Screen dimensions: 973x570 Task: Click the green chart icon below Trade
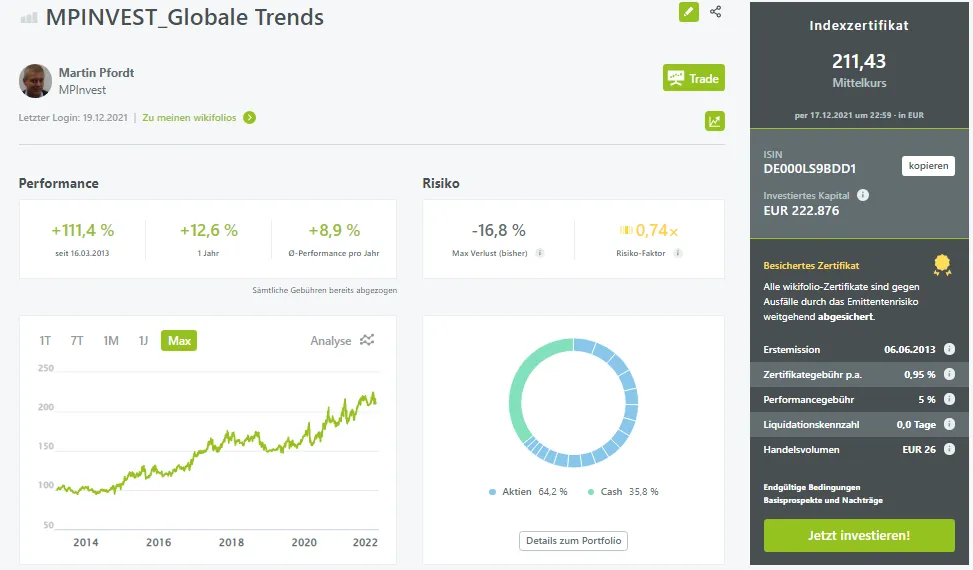[715, 121]
